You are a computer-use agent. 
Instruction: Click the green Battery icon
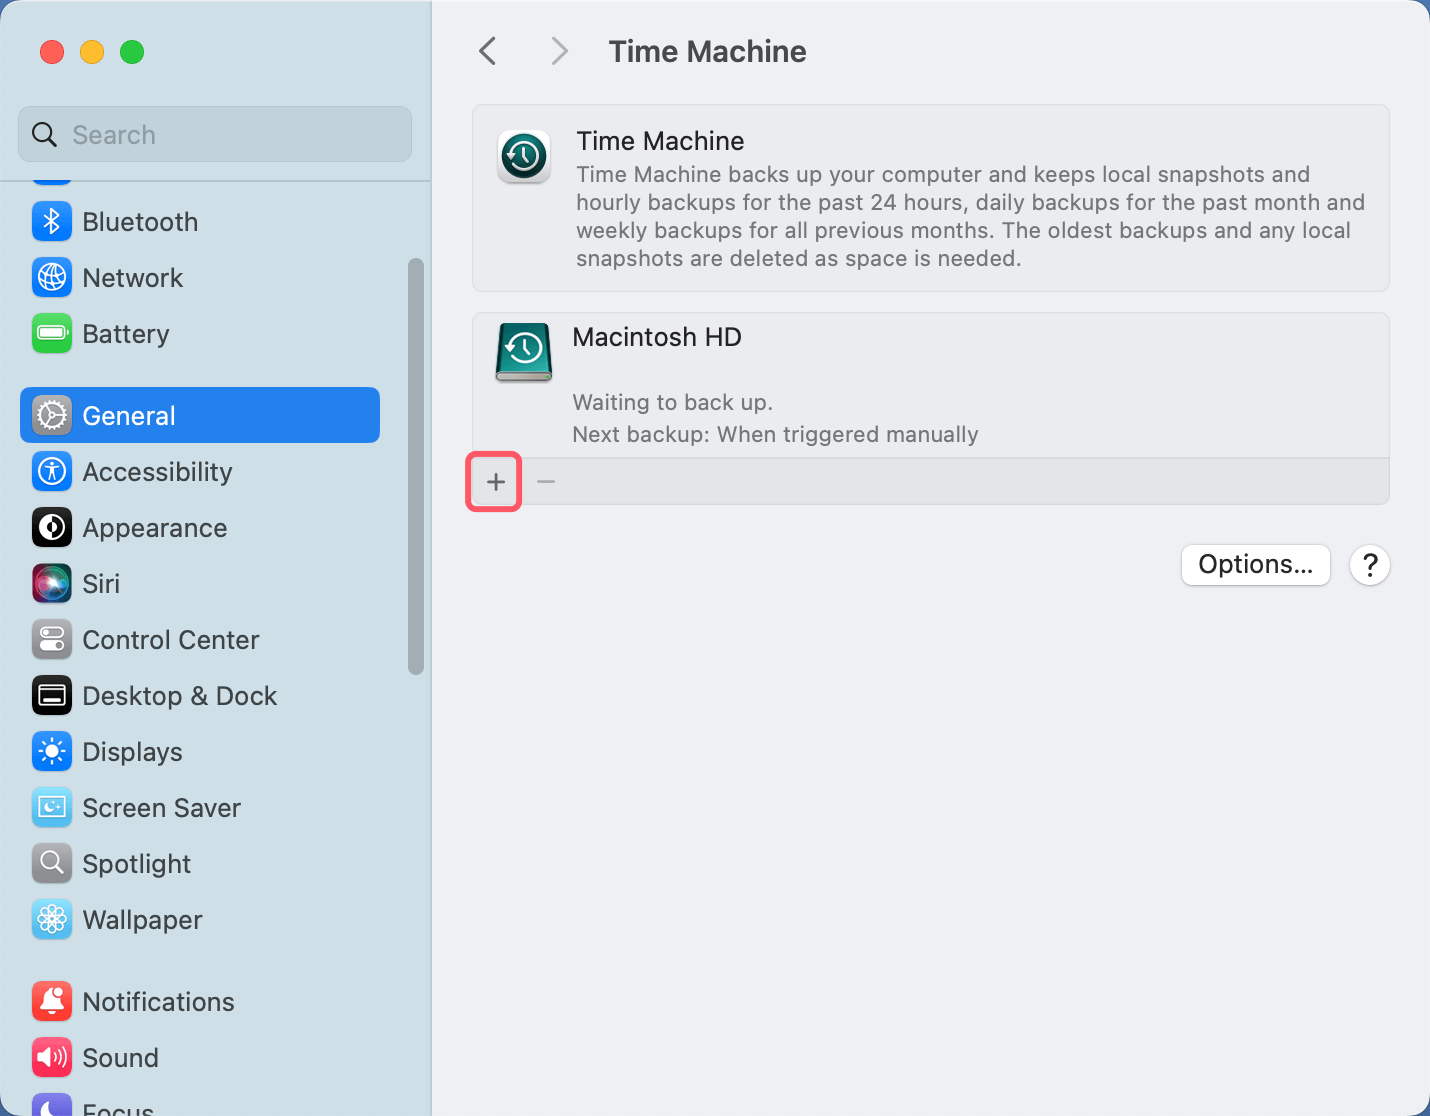(x=52, y=334)
